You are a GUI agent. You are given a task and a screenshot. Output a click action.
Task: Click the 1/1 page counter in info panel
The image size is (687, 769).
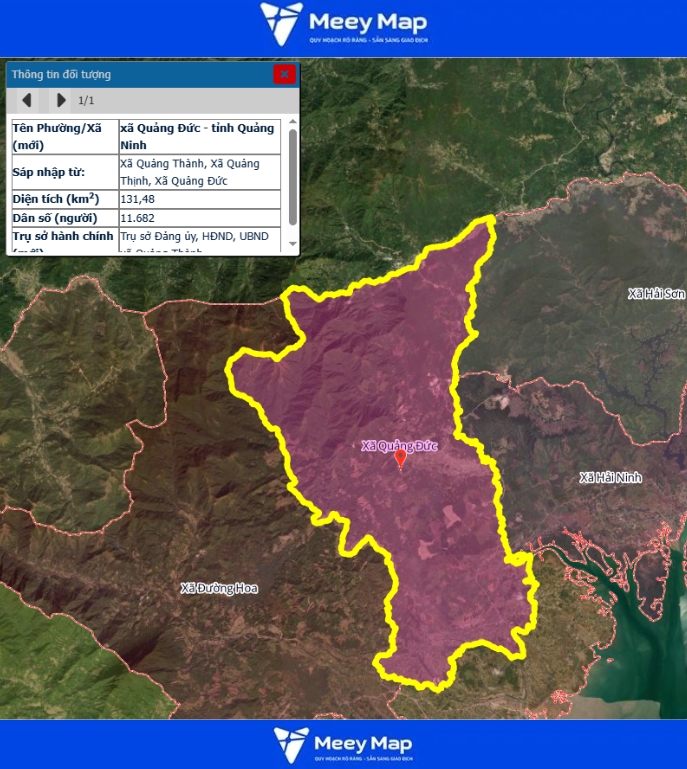click(86, 100)
